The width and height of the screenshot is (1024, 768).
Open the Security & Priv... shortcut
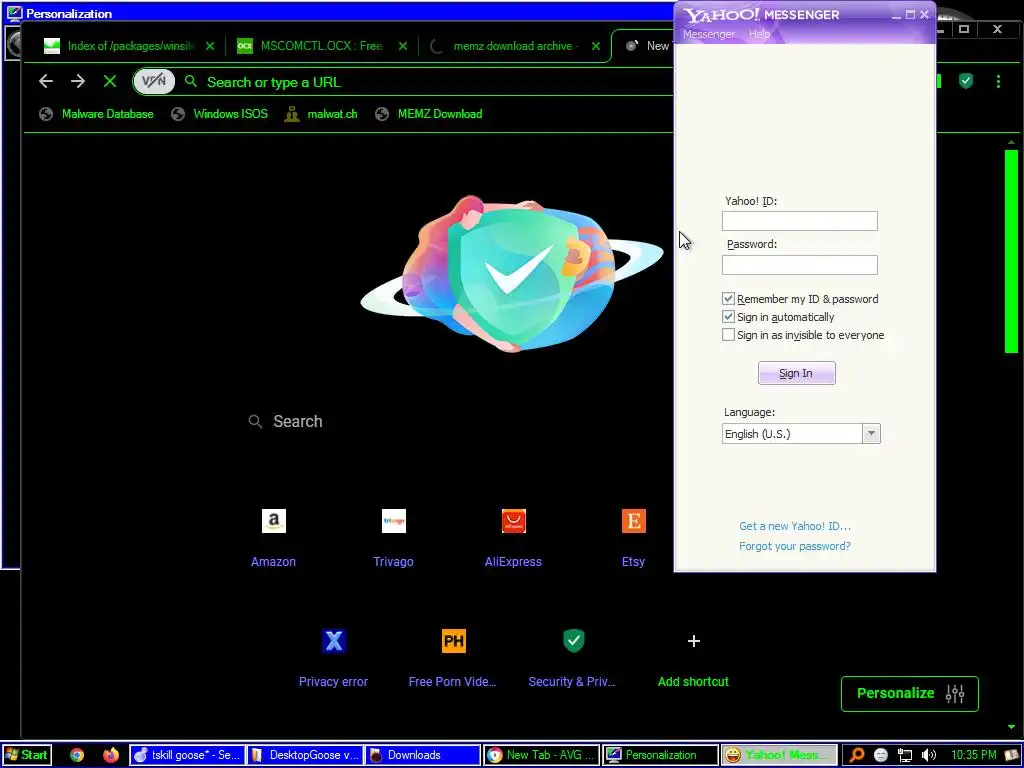point(573,641)
